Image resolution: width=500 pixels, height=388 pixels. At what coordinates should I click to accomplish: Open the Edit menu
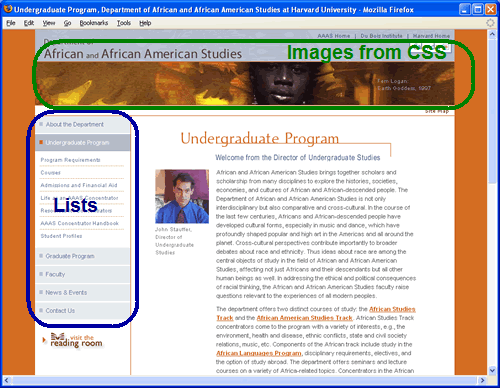click(29, 23)
